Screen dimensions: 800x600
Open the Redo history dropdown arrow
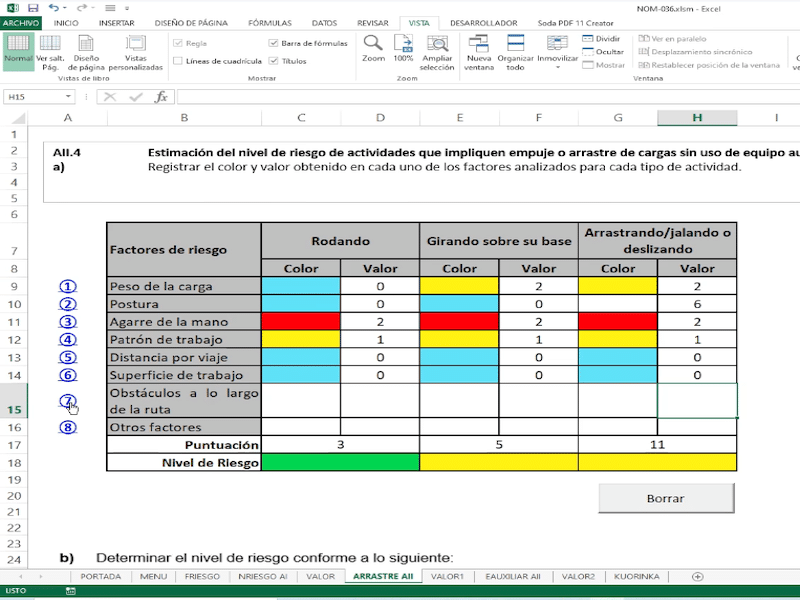92,8
